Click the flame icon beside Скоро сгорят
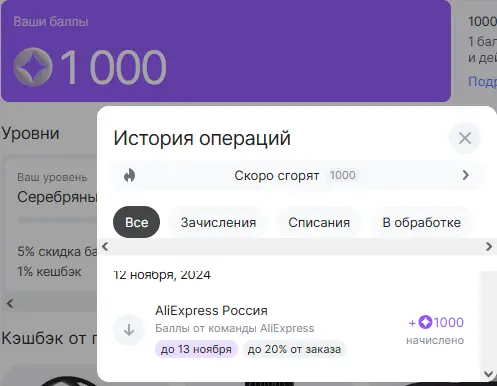 (x=129, y=175)
